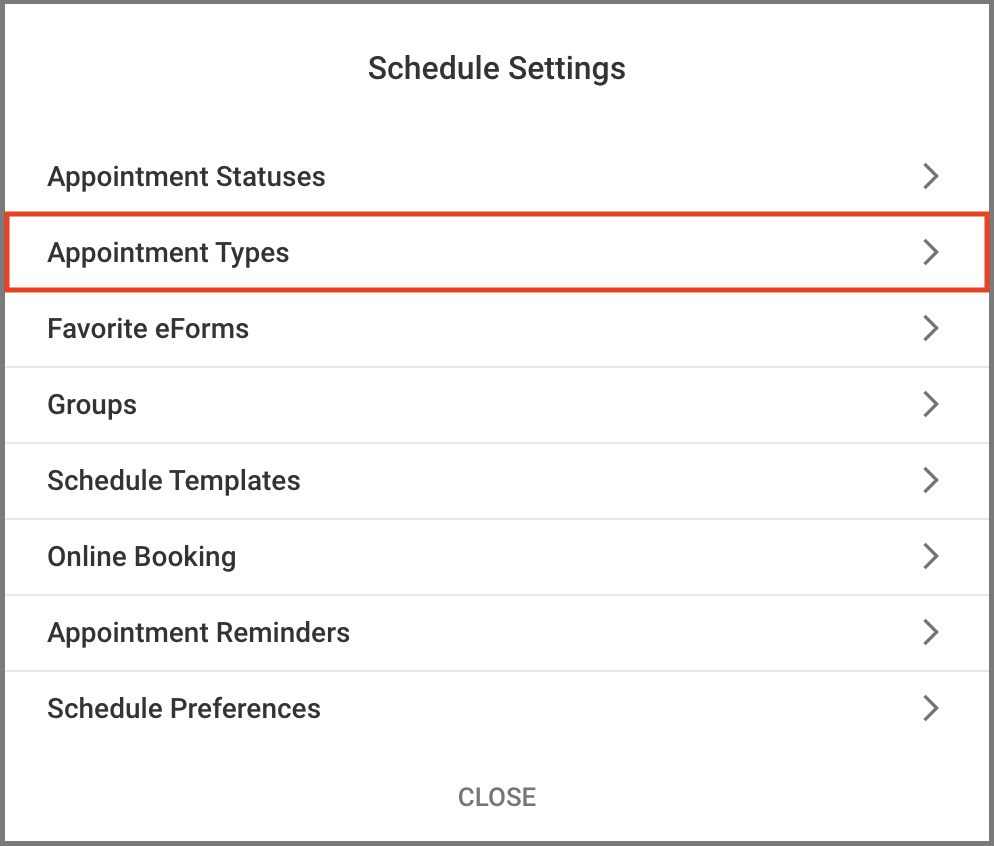Click the chevron beside Online Booking
This screenshot has height=846, width=994.
click(x=931, y=556)
